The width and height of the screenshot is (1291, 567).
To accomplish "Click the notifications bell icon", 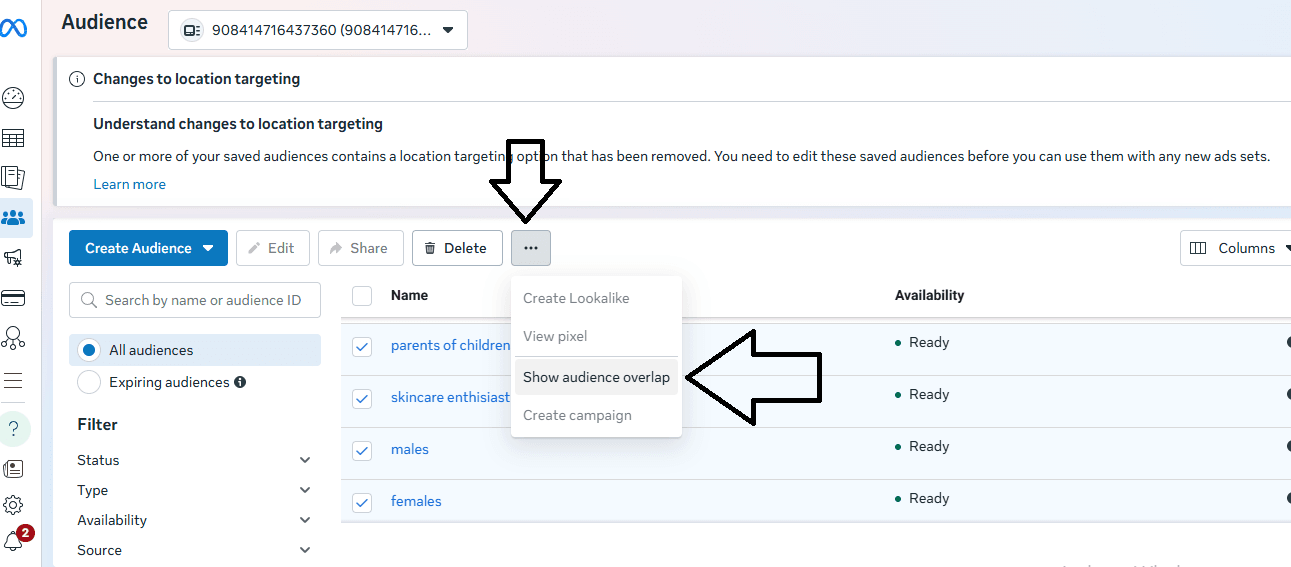I will tap(14, 541).
